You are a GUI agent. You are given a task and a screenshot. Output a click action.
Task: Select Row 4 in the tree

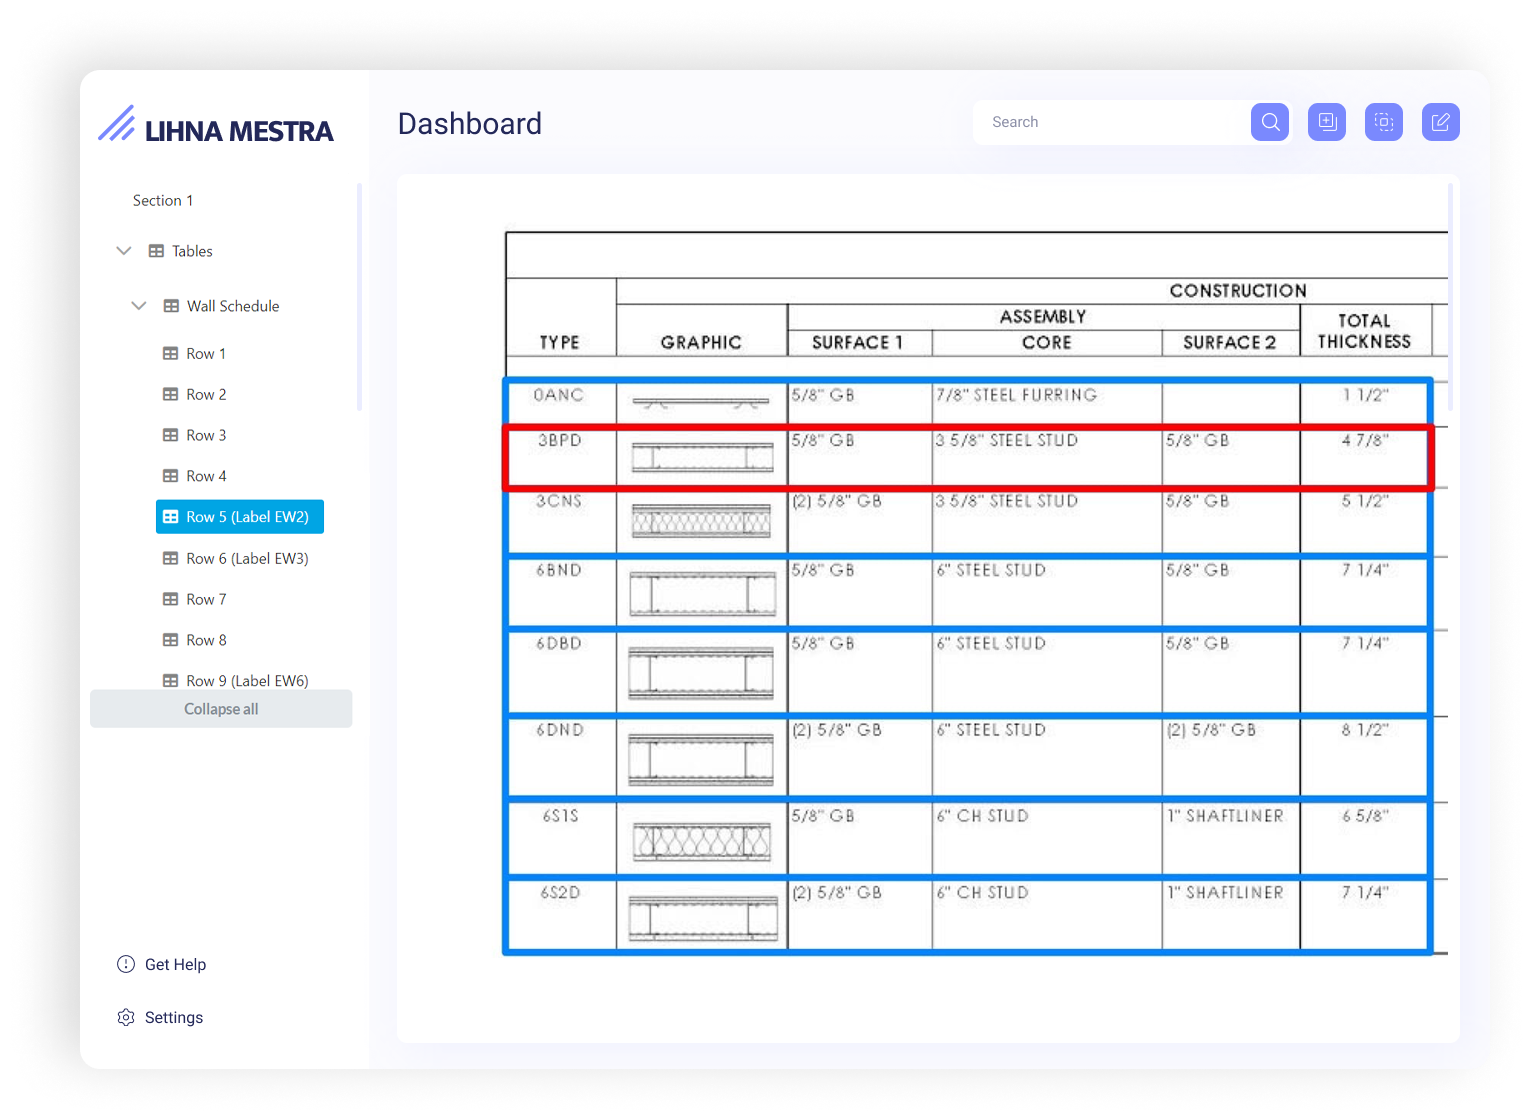pos(206,477)
